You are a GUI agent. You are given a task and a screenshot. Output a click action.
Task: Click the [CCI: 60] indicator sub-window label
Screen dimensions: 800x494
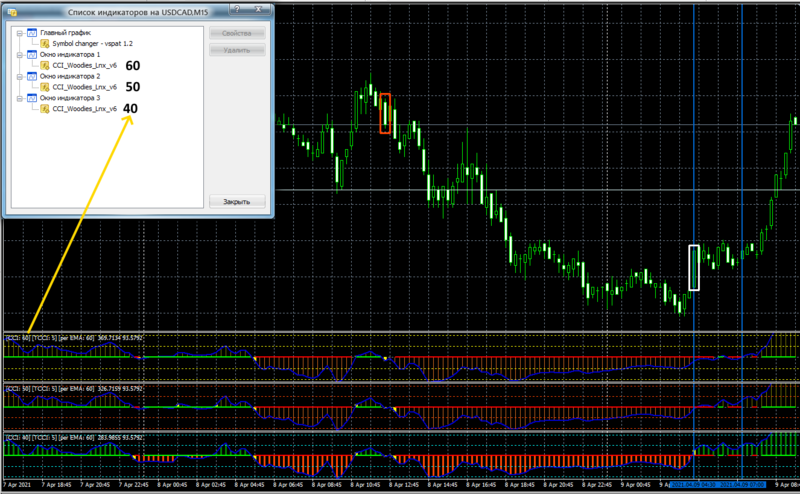[x=74, y=338]
